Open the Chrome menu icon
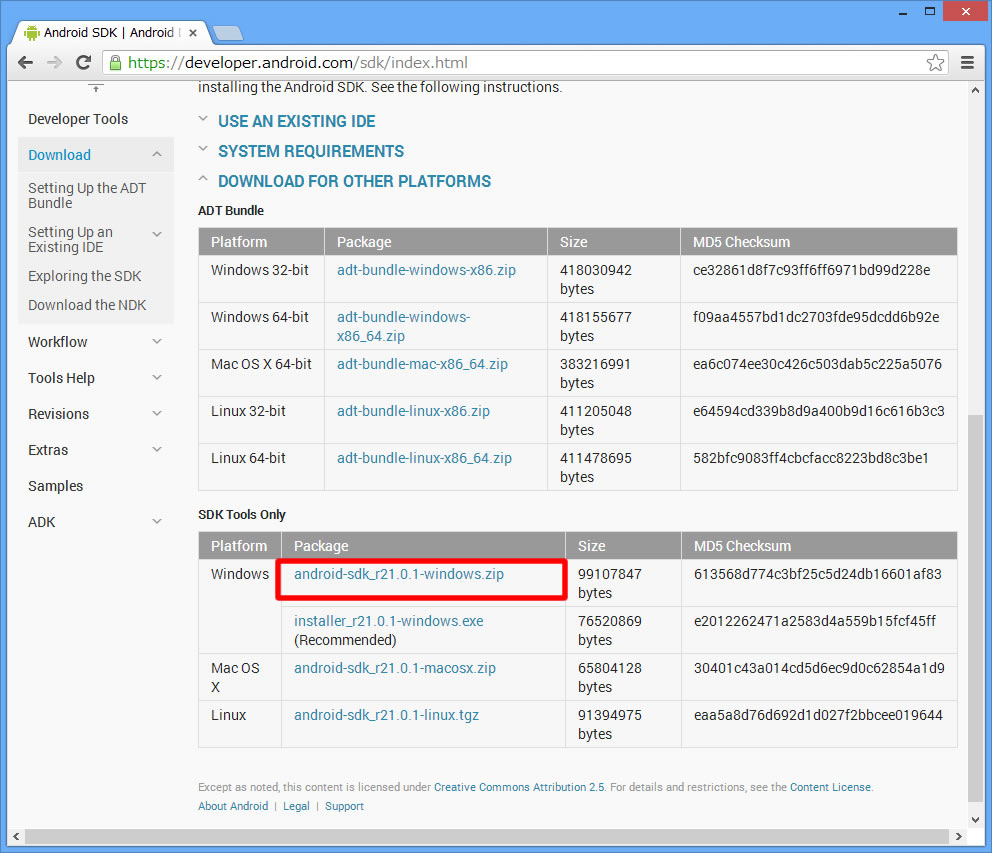 pos(967,62)
